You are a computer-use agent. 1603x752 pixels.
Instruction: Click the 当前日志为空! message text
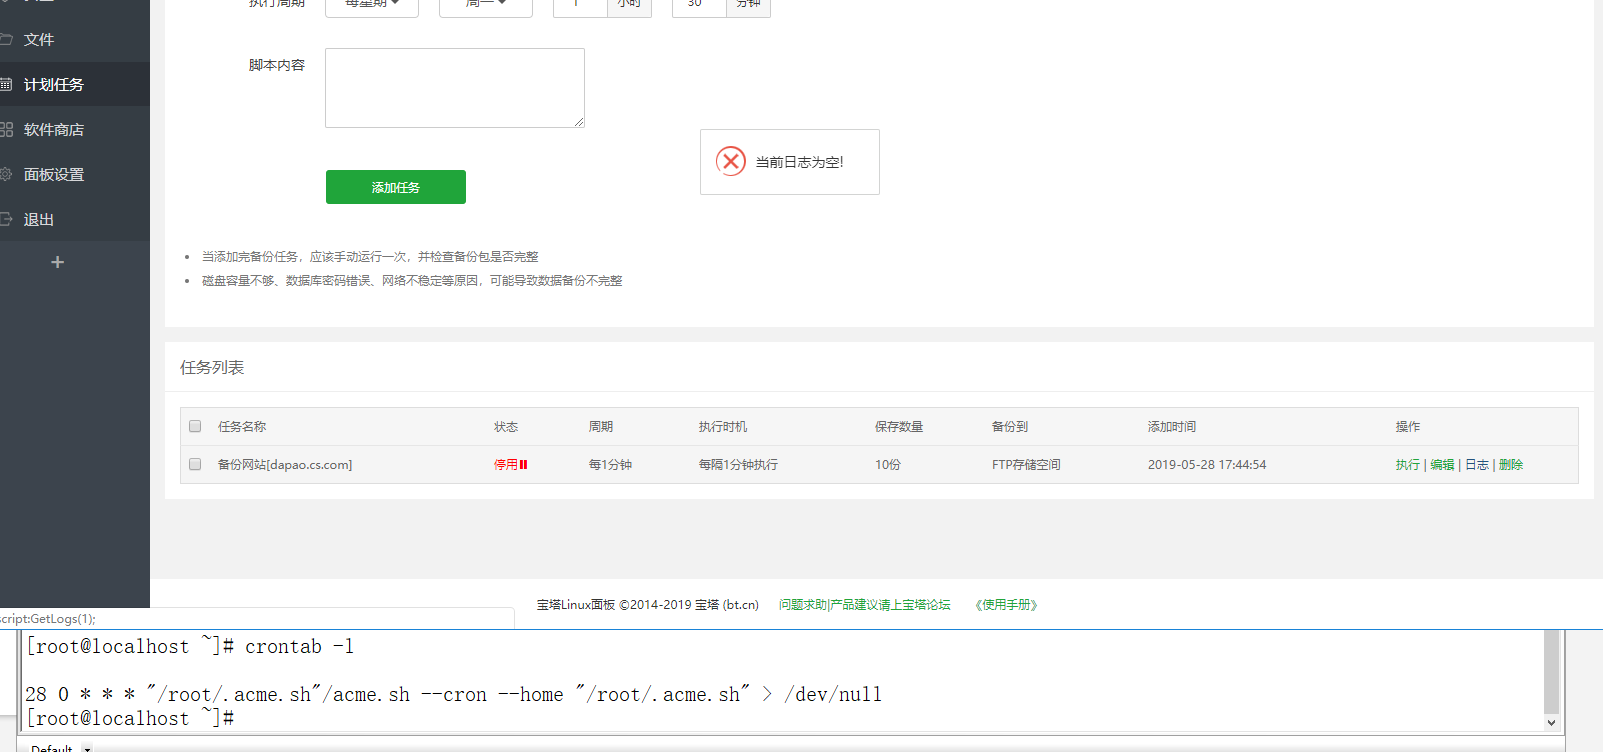point(799,162)
